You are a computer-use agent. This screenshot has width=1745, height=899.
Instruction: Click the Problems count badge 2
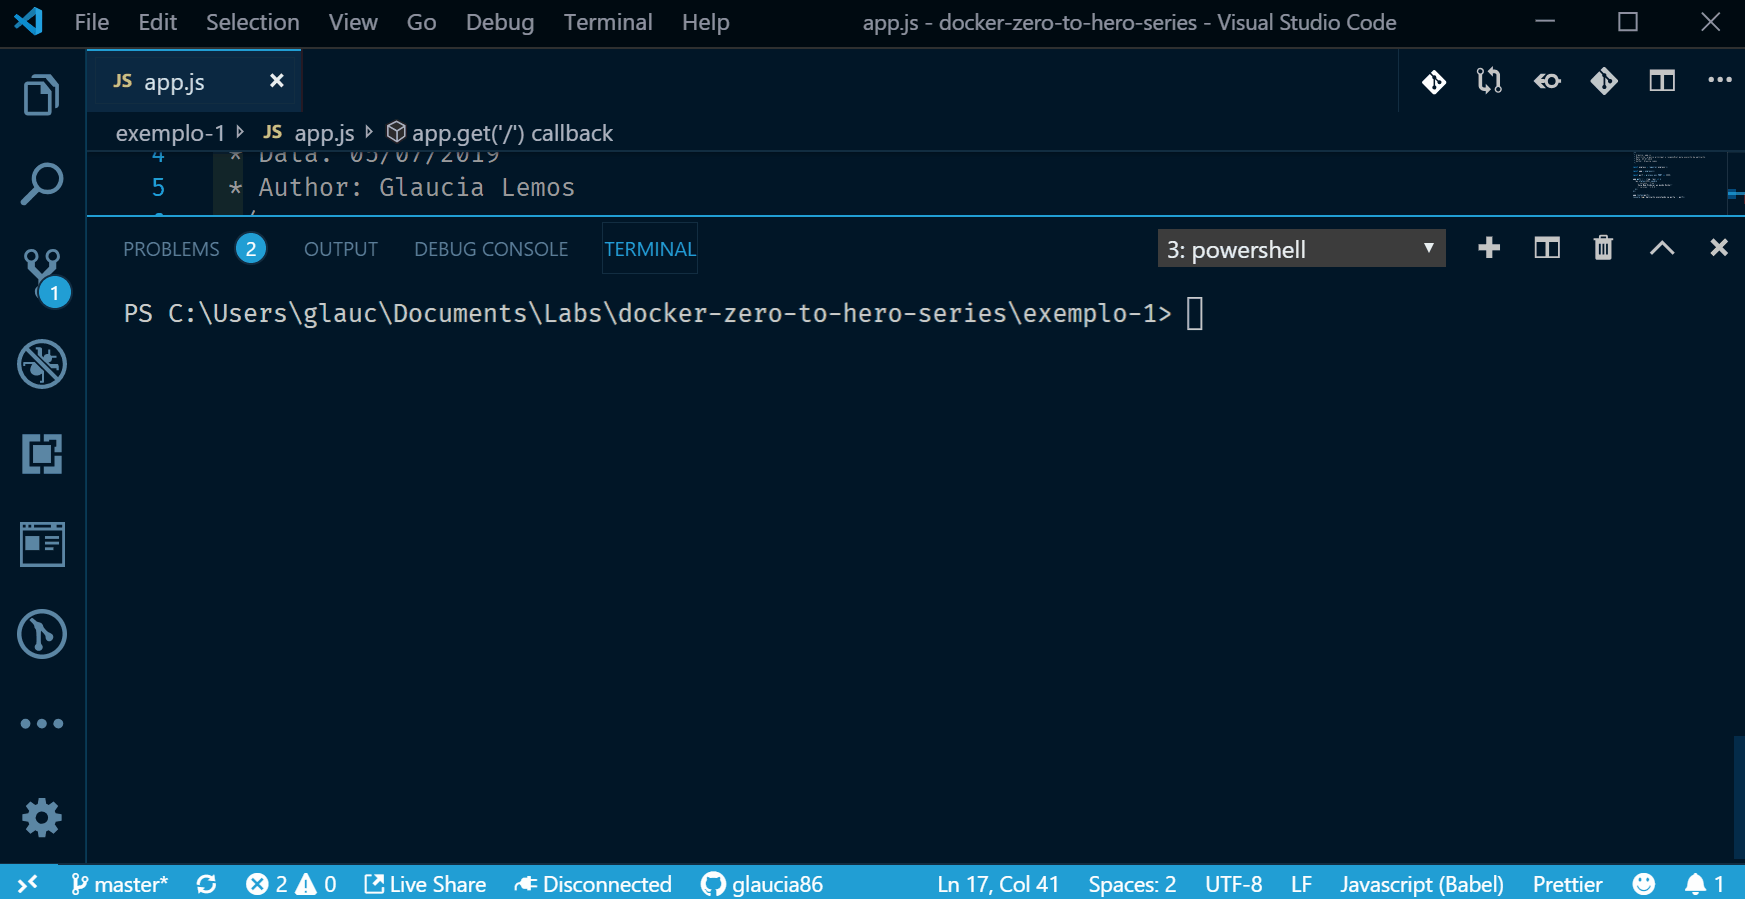[251, 249]
